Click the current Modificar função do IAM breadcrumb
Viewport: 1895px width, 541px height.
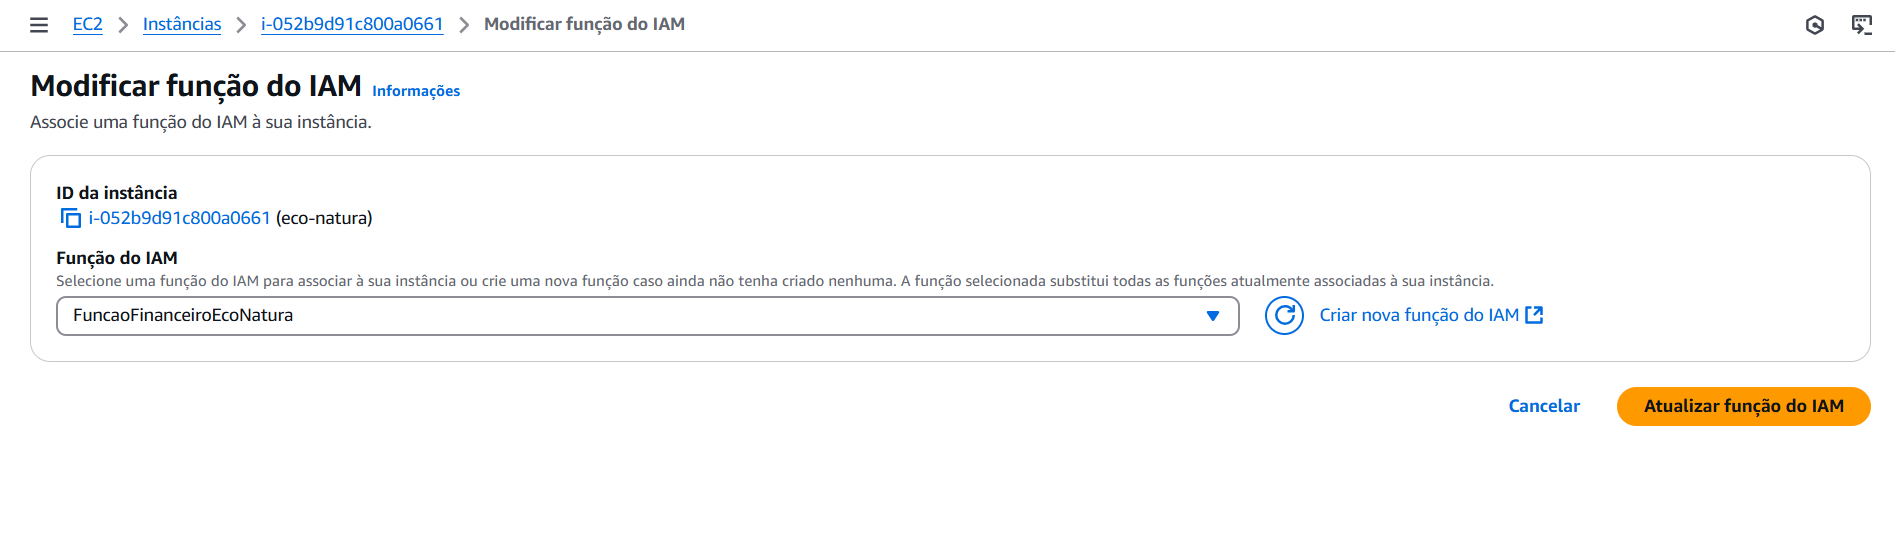click(x=584, y=24)
